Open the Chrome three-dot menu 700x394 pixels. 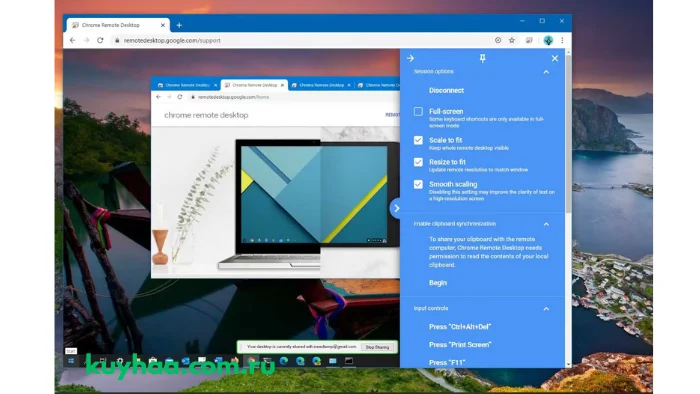[562, 40]
